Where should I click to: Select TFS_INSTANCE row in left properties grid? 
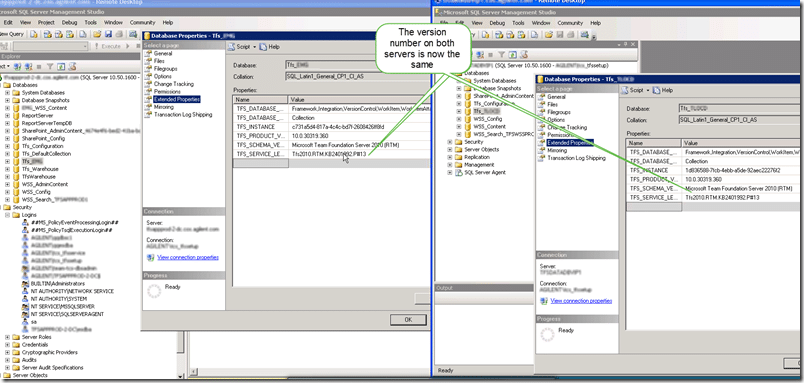(x=331, y=127)
